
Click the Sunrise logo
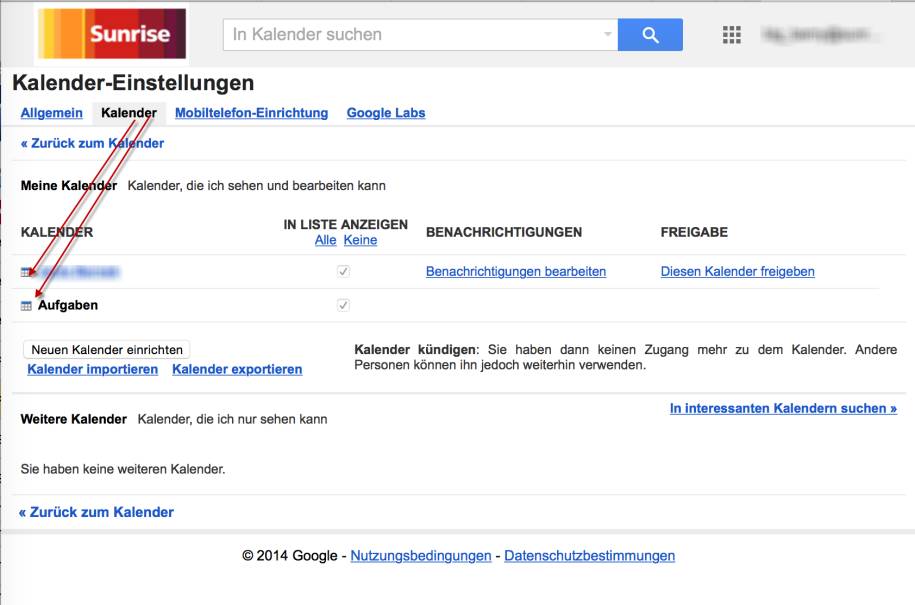pyautogui.click(x=113, y=31)
